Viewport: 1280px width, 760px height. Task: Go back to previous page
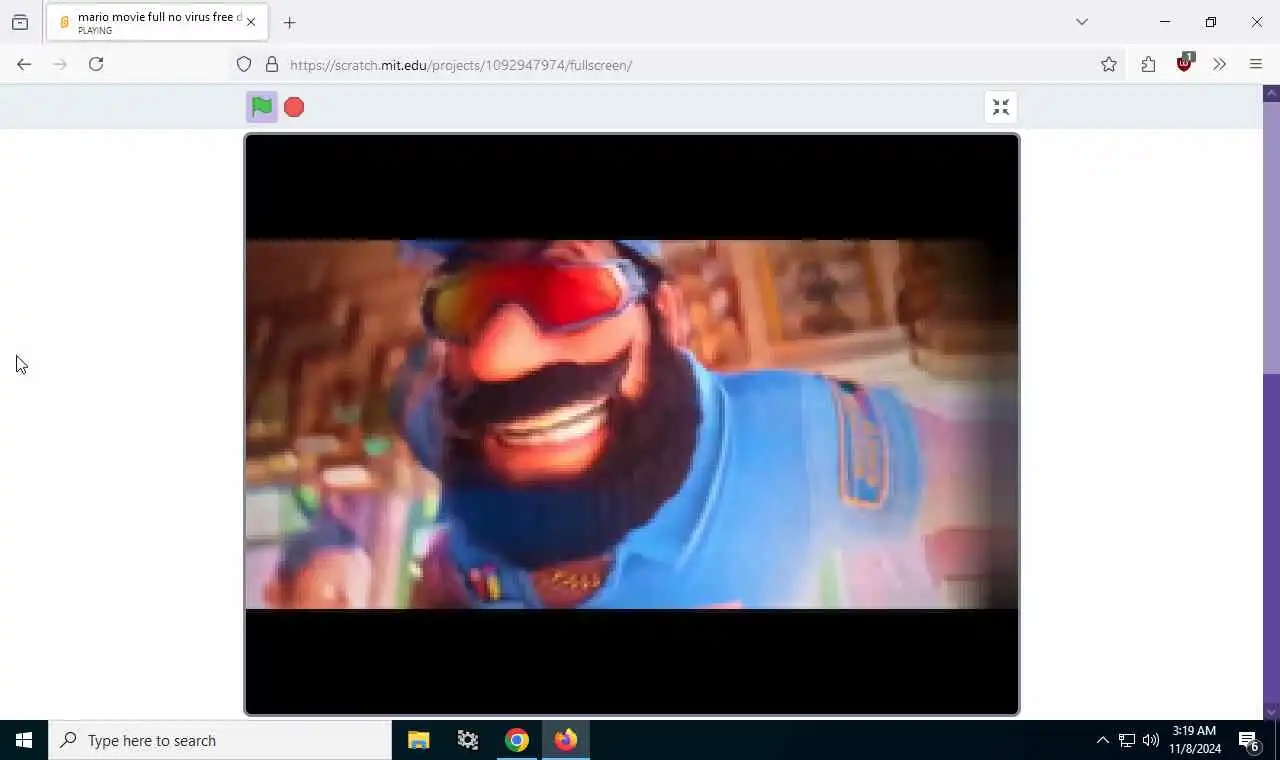[24, 64]
